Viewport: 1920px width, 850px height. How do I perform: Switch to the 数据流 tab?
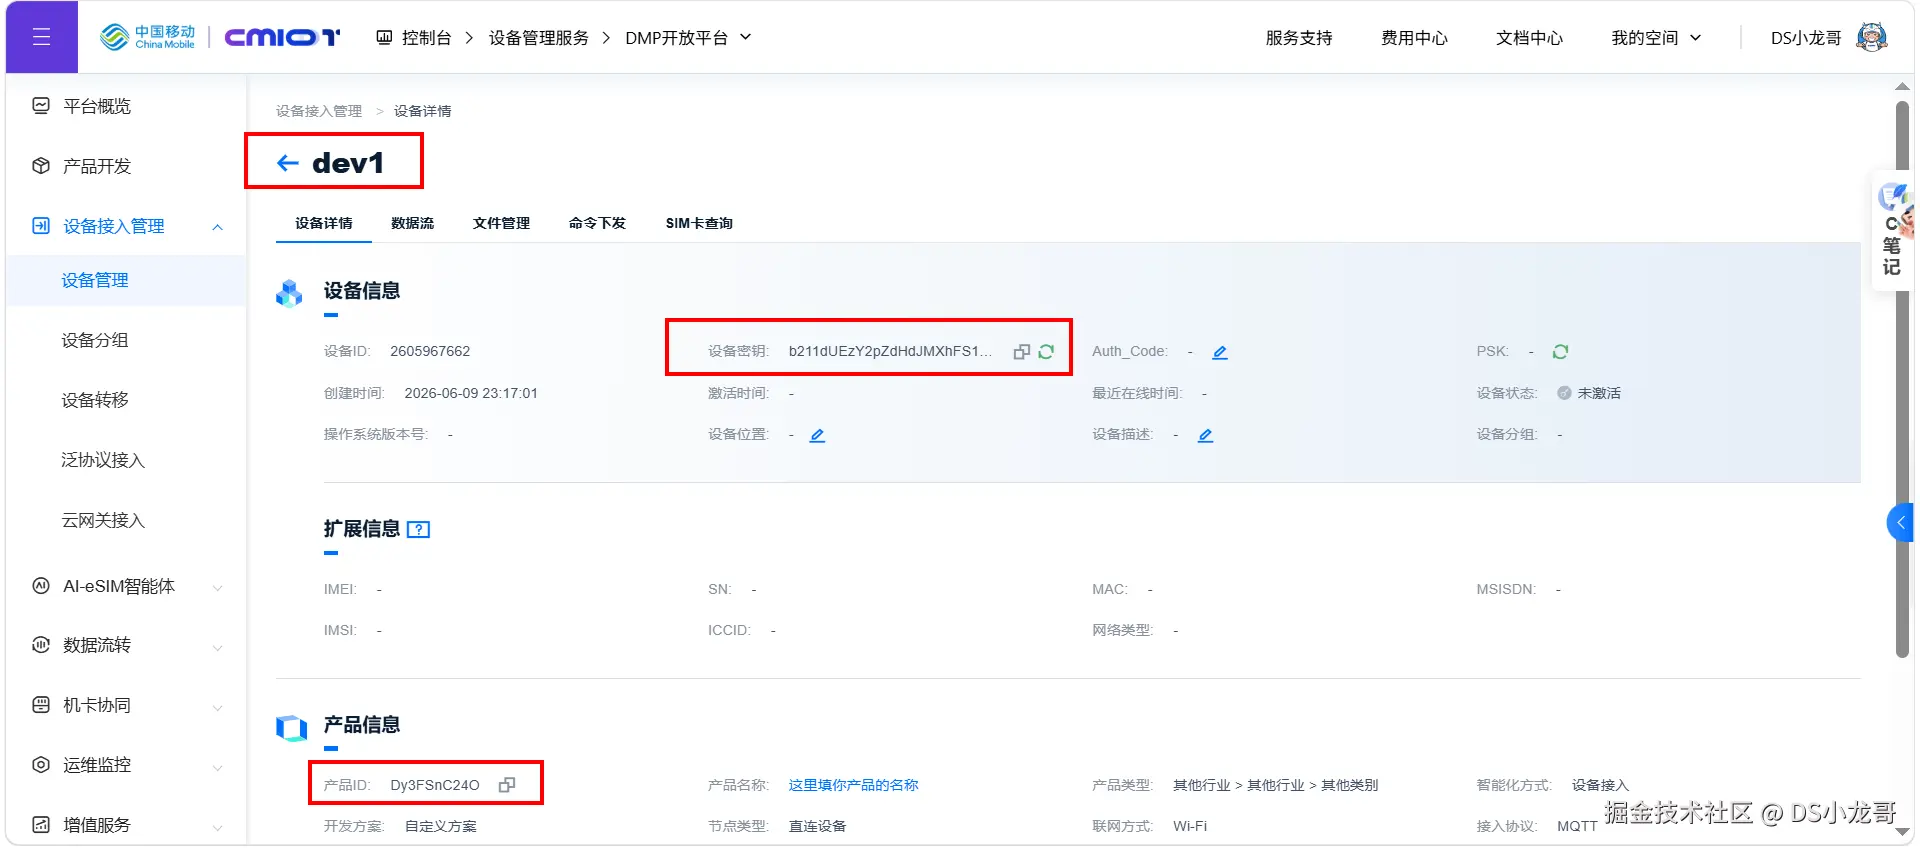click(413, 223)
